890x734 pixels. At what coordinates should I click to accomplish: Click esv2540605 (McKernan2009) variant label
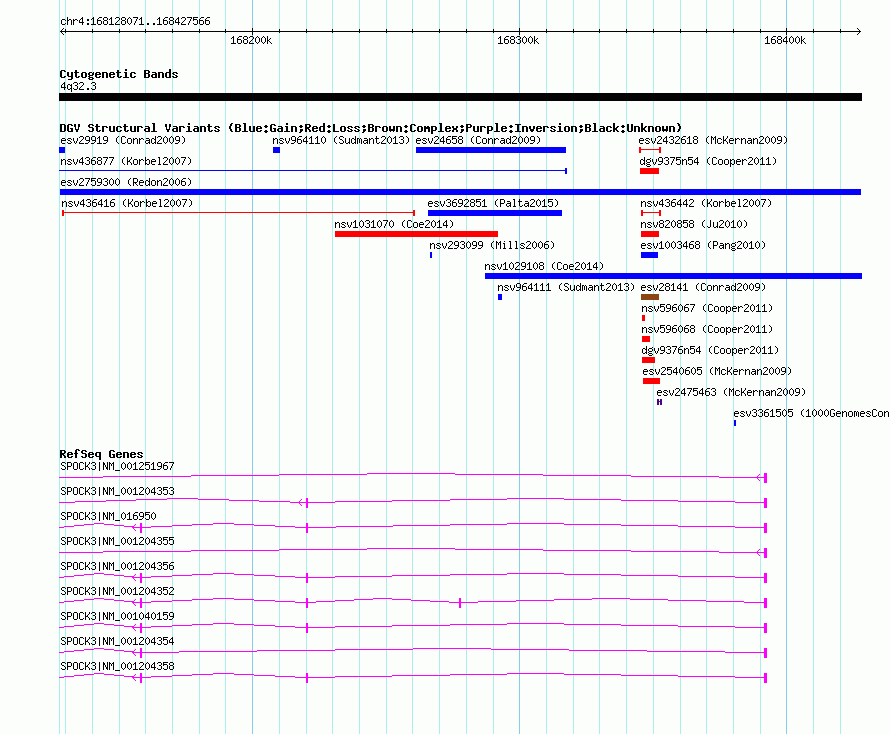[x=717, y=371]
